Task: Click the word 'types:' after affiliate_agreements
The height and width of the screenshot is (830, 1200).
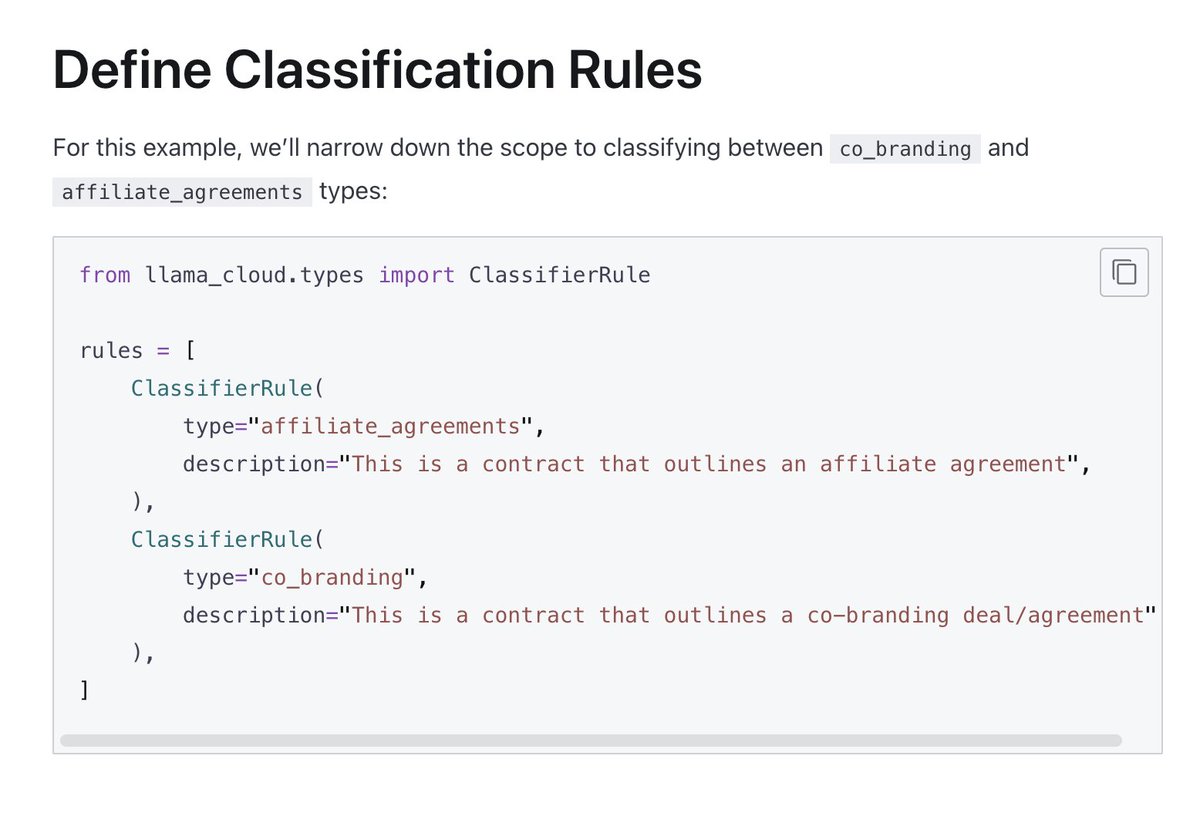Action: [352, 190]
